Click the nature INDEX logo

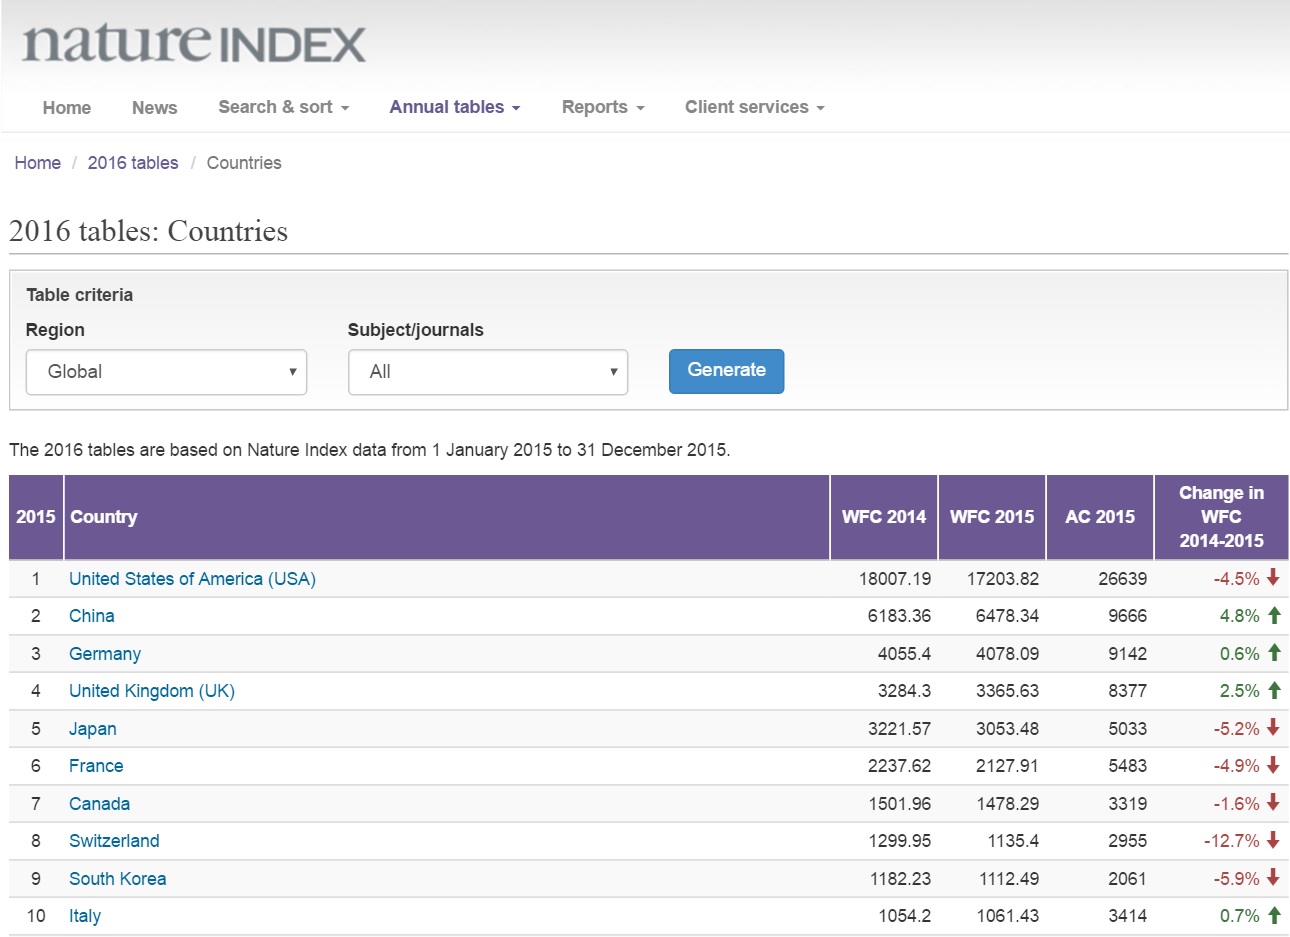194,43
